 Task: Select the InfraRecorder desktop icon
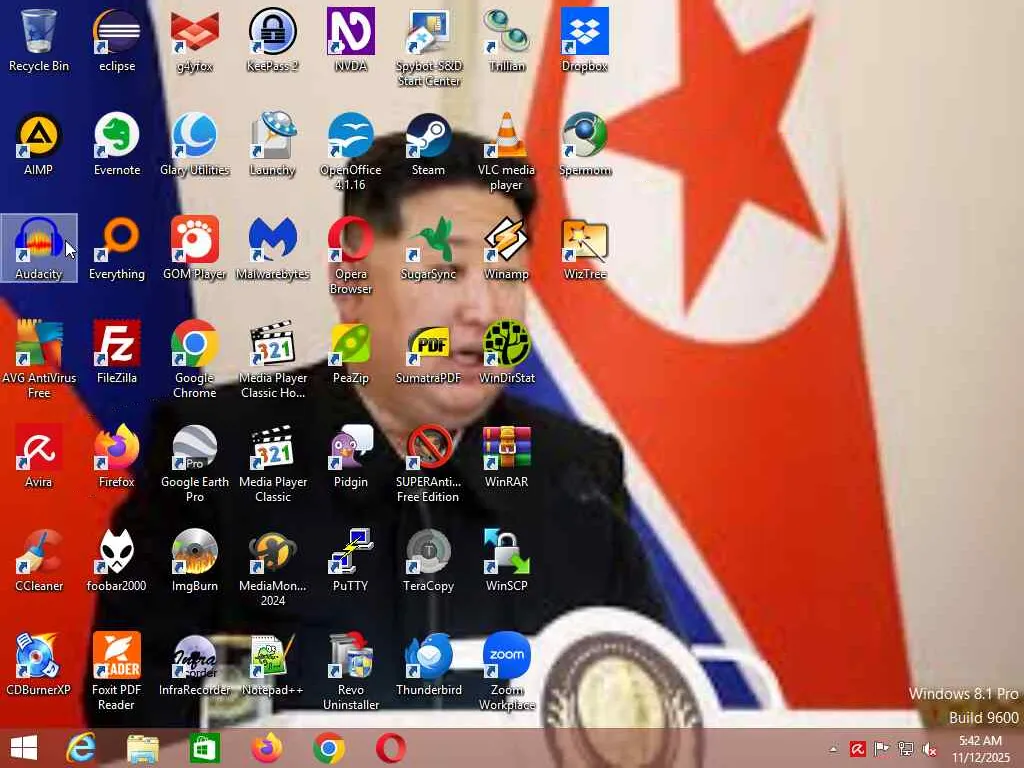pos(195,664)
